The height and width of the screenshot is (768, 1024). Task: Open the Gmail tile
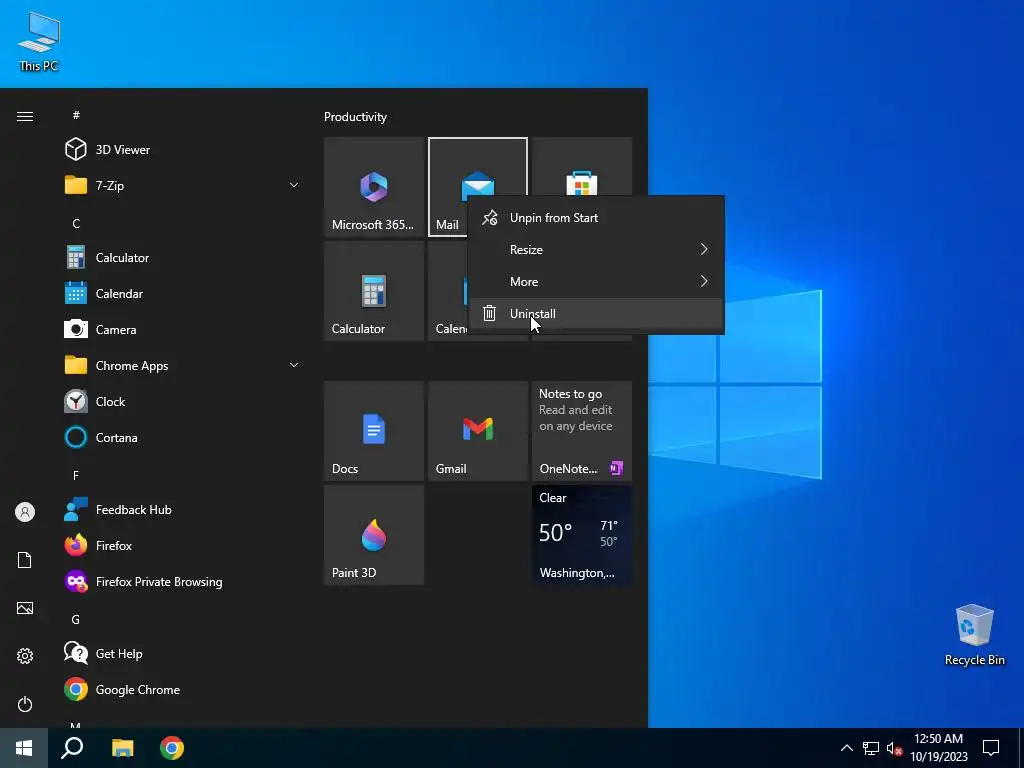point(477,431)
